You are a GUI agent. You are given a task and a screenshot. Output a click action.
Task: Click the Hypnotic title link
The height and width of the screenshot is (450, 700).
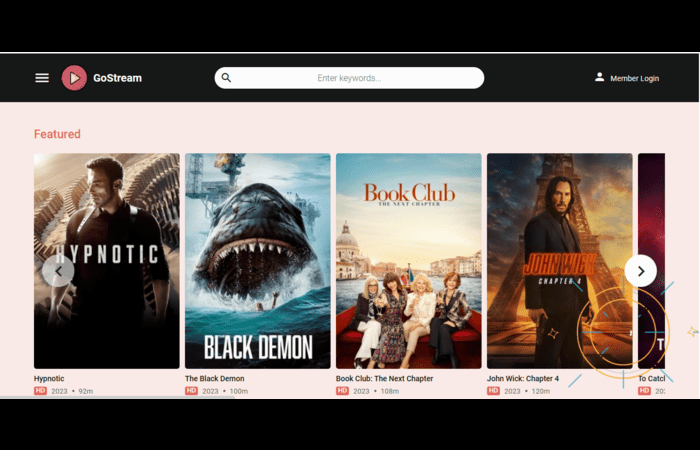pyautogui.click(x=49, y=379)
